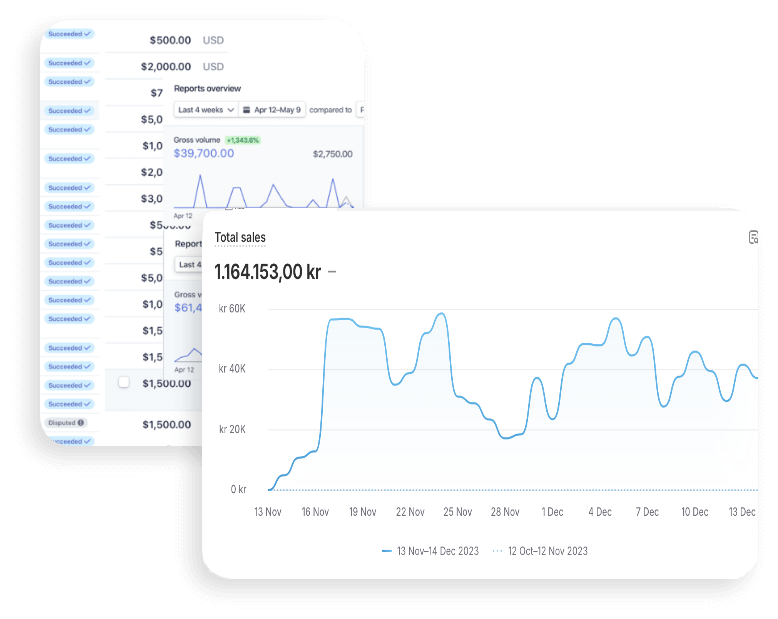This screenshot has width=778, height=619.
Task: Click the solid line legend marker for 13 Nov–14 Dec
Action: click(387, 551)
